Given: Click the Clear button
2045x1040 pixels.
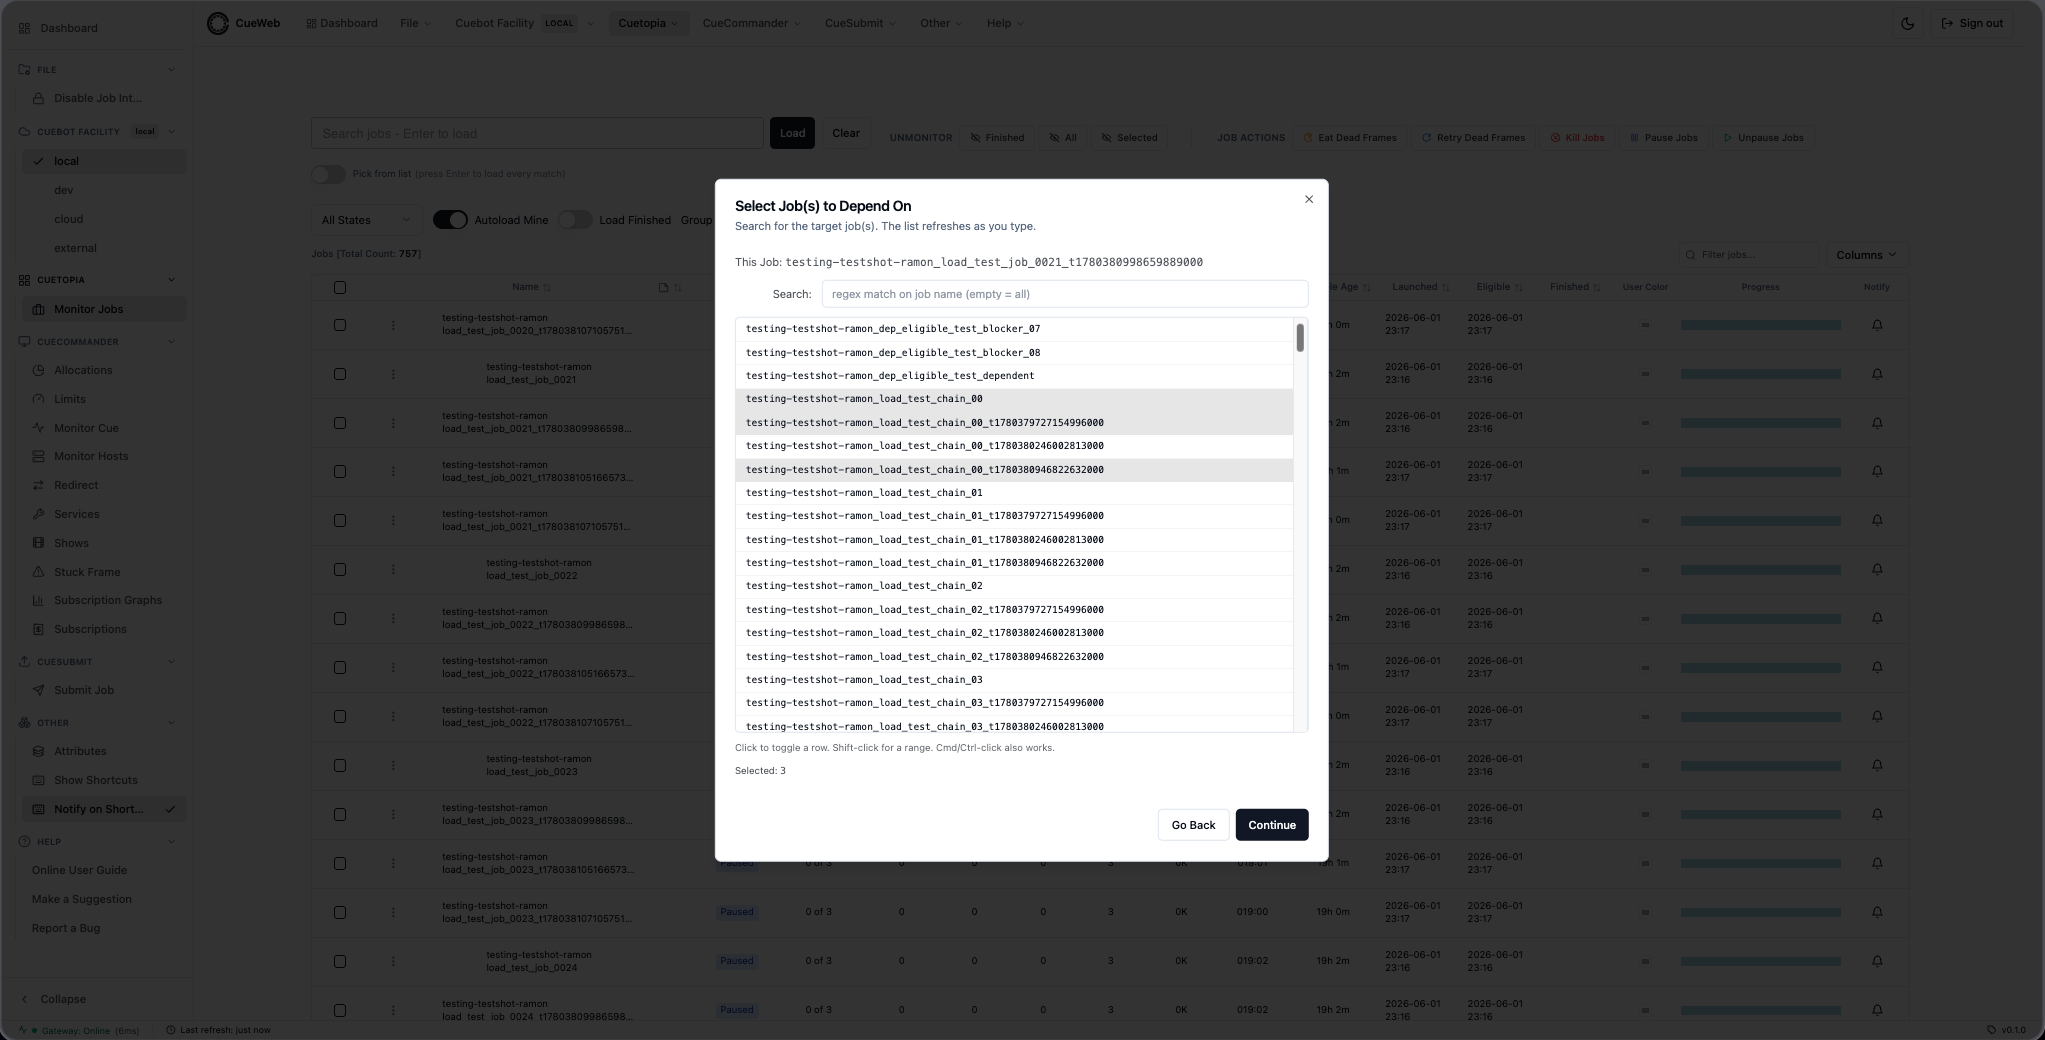Looking at the screenshot, I should click(846, 133).
